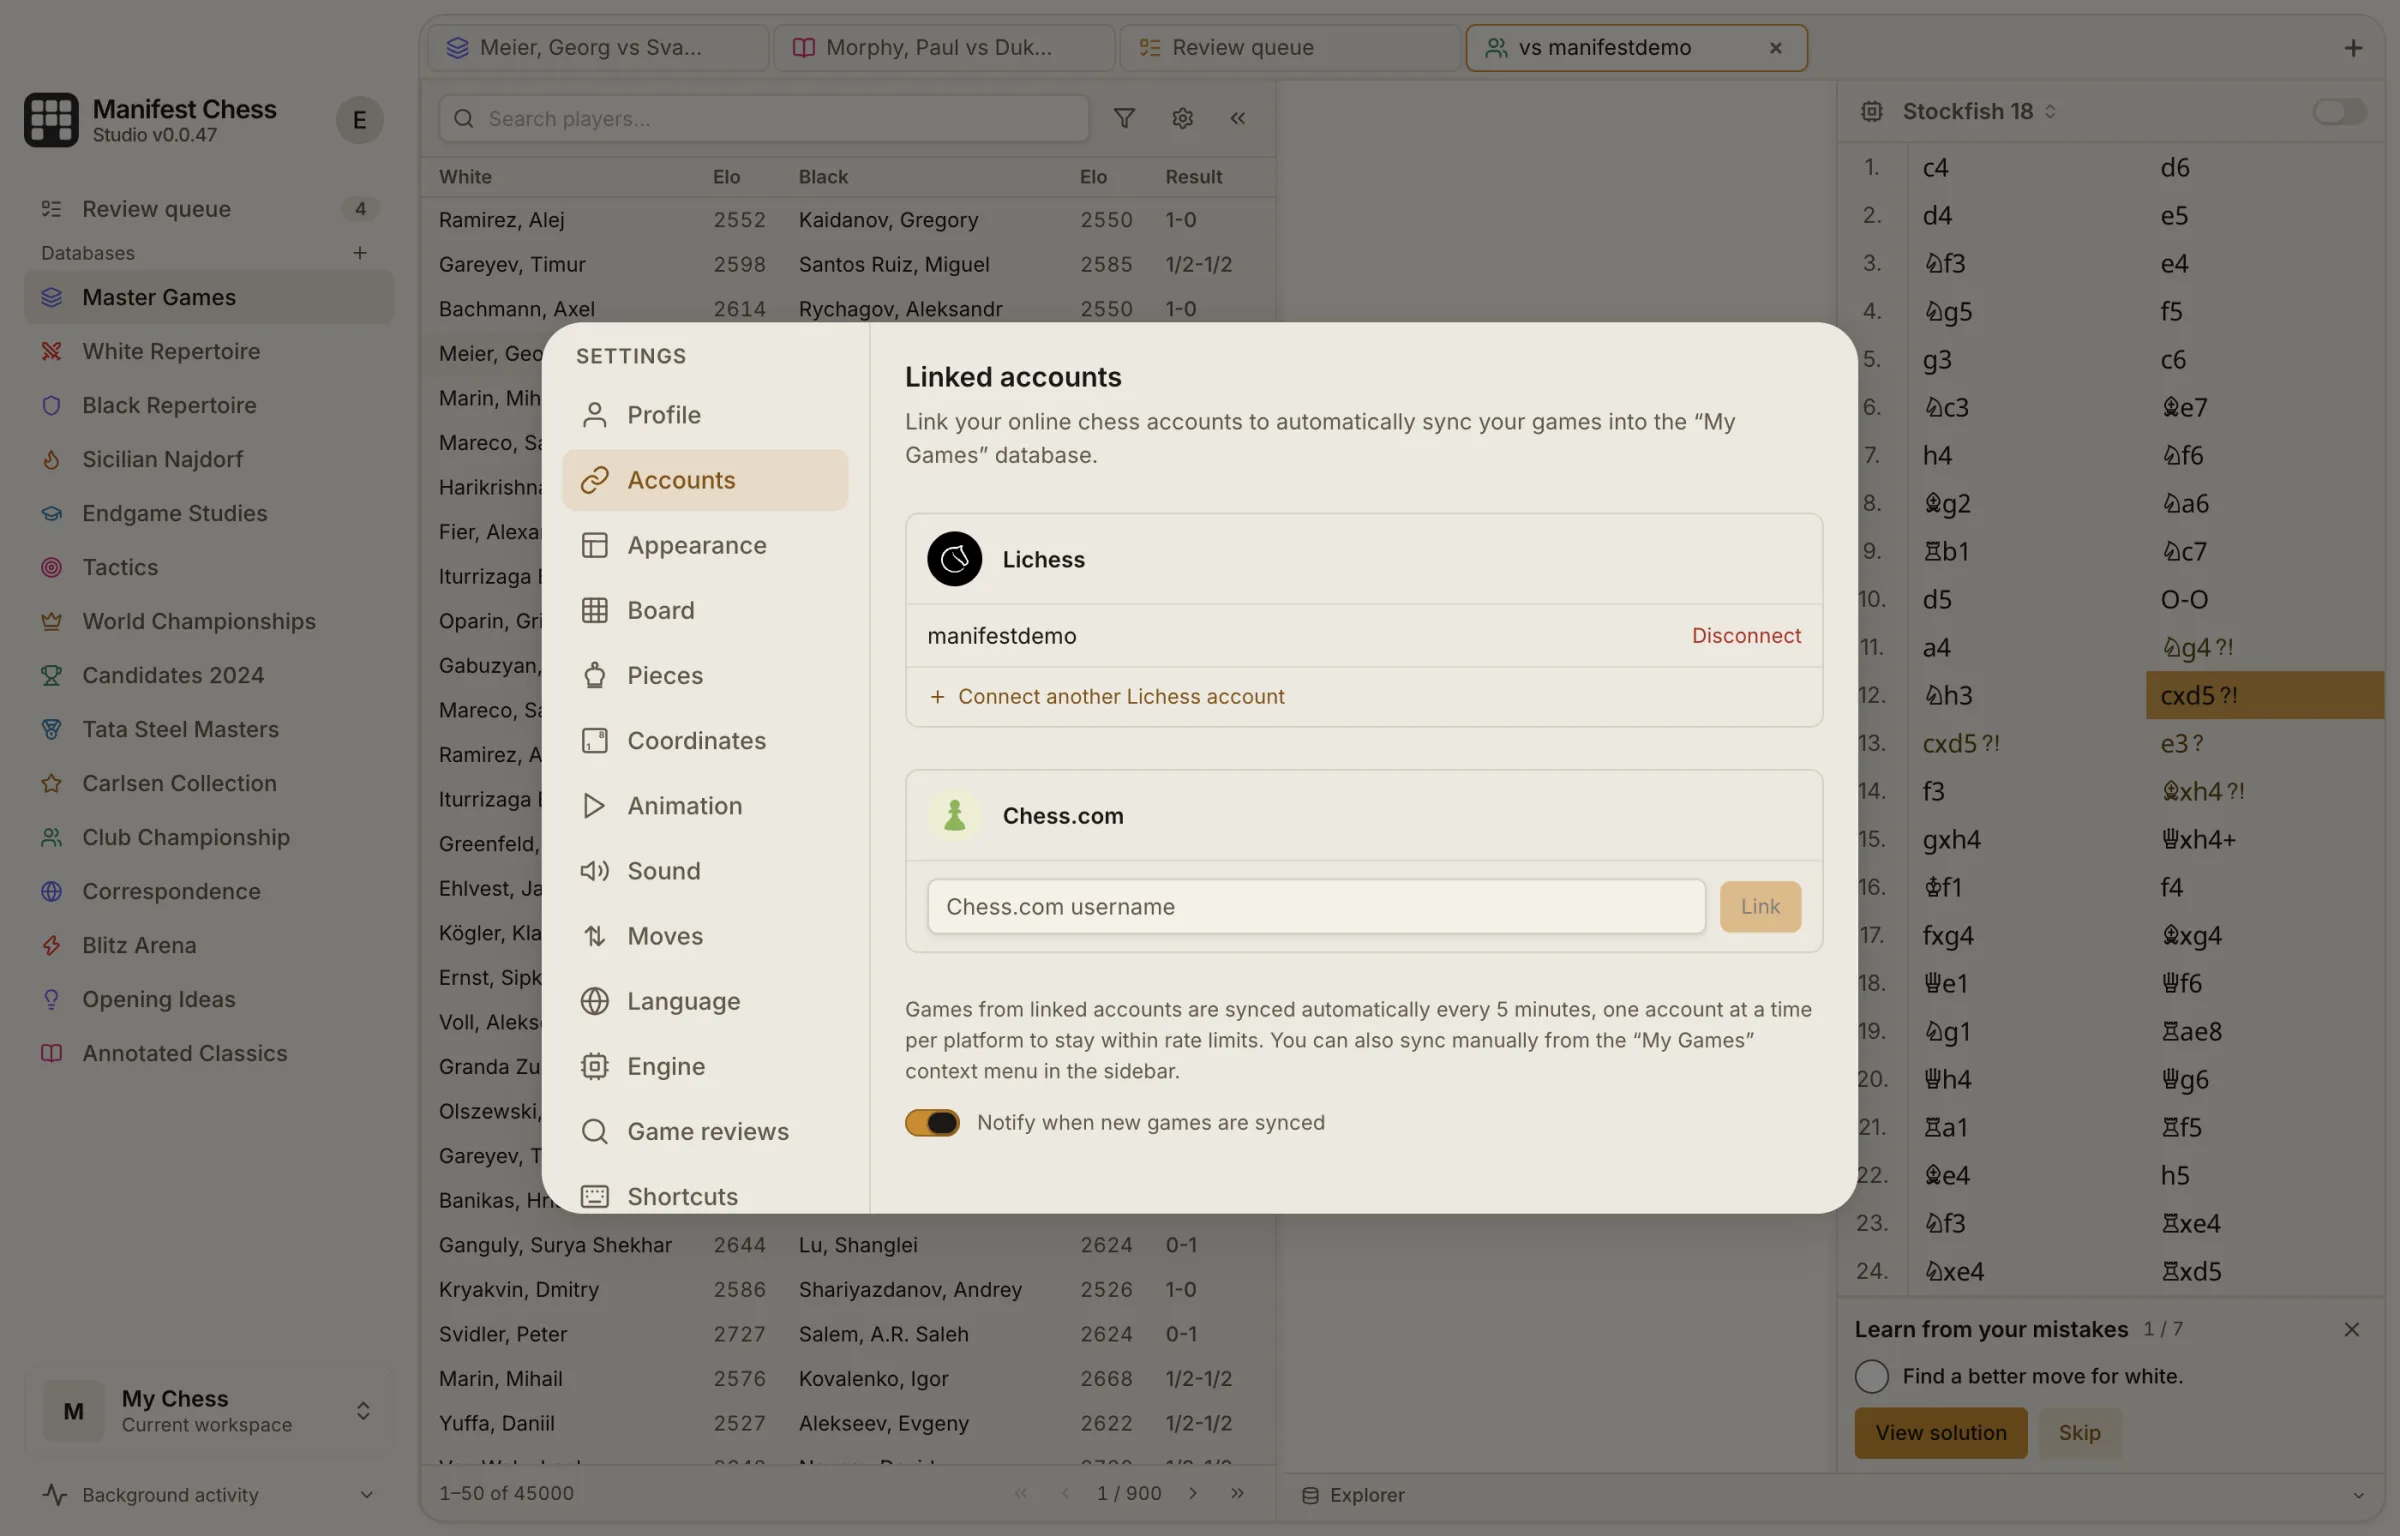This screenshot has height=1536, width=2400.
Task: Open the Moves settings section
Action: [705, 936]
